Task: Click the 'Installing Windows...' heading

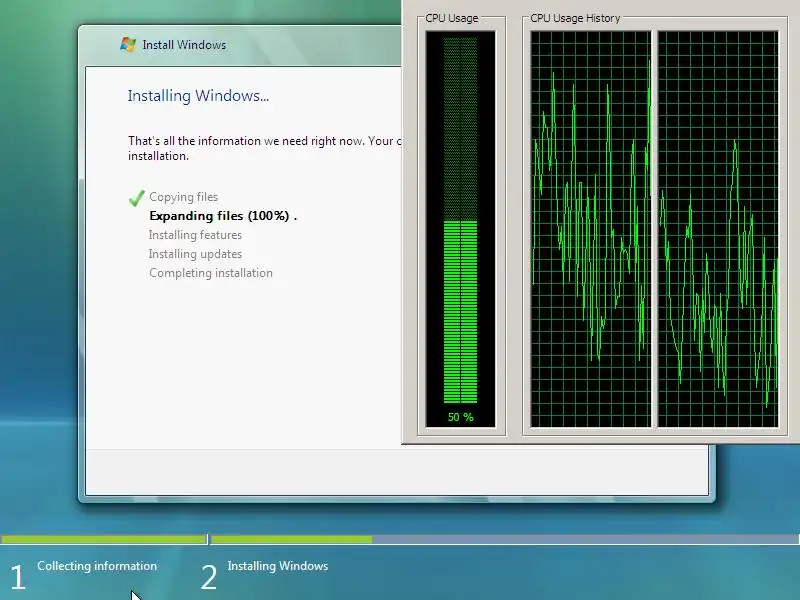Action: 198,96
